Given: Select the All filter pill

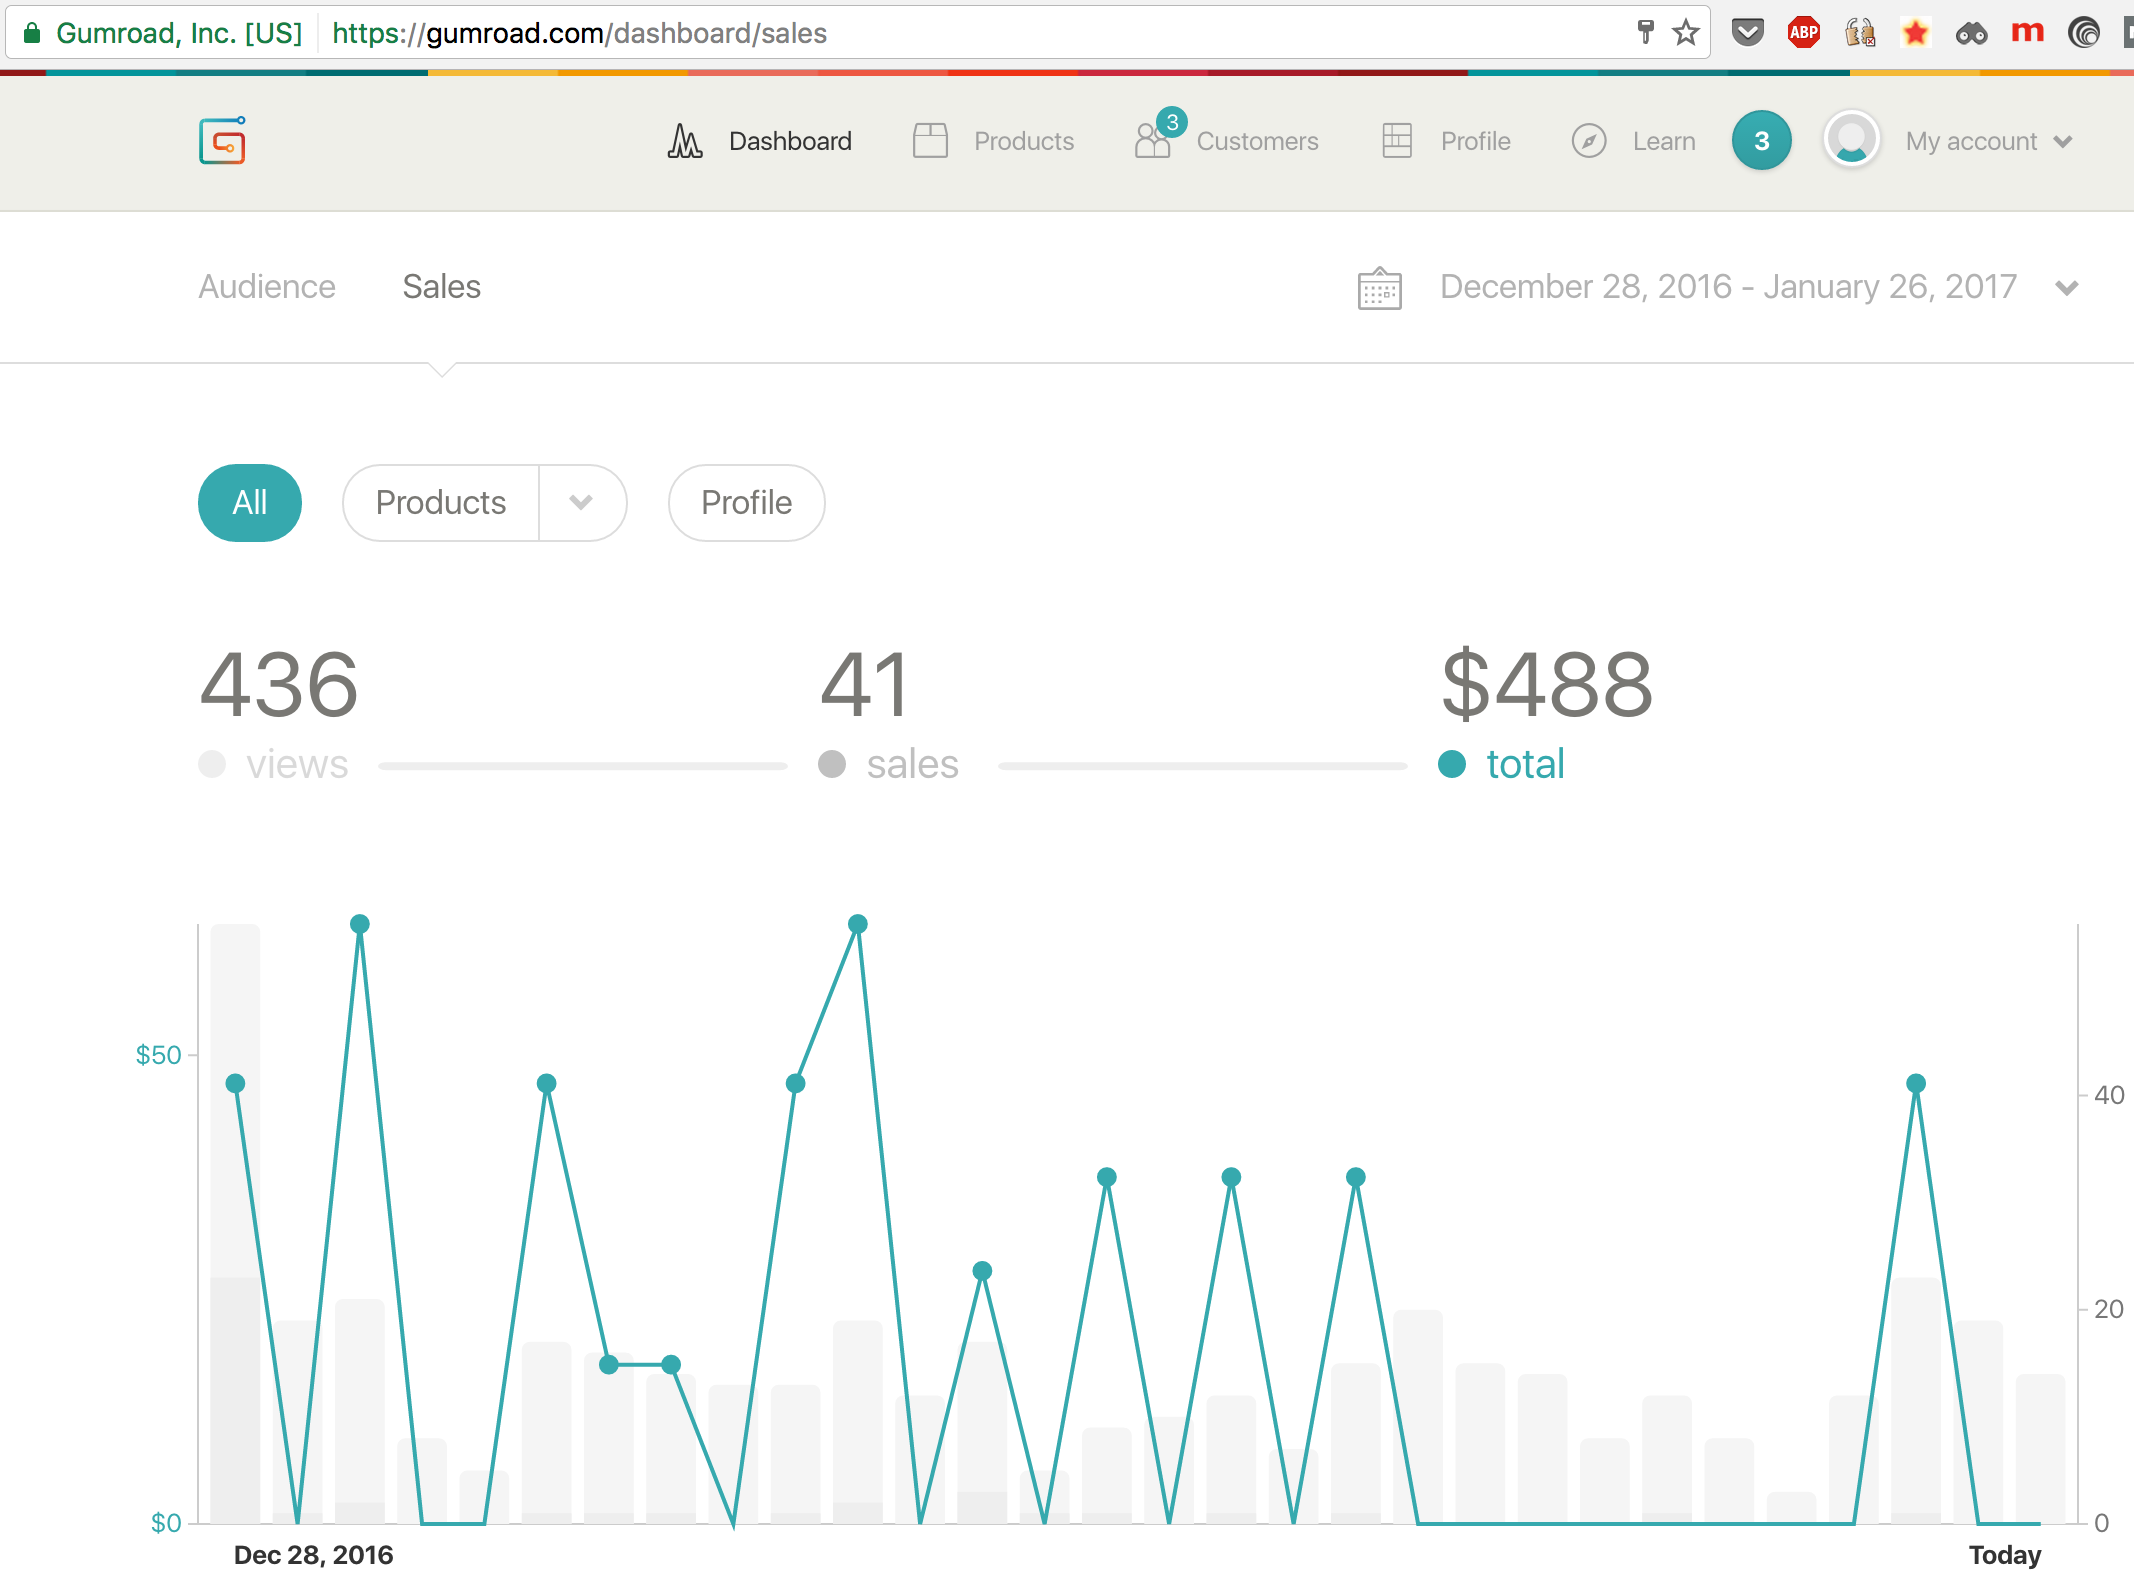Looking at the screenshot, I should click(250, 503).
